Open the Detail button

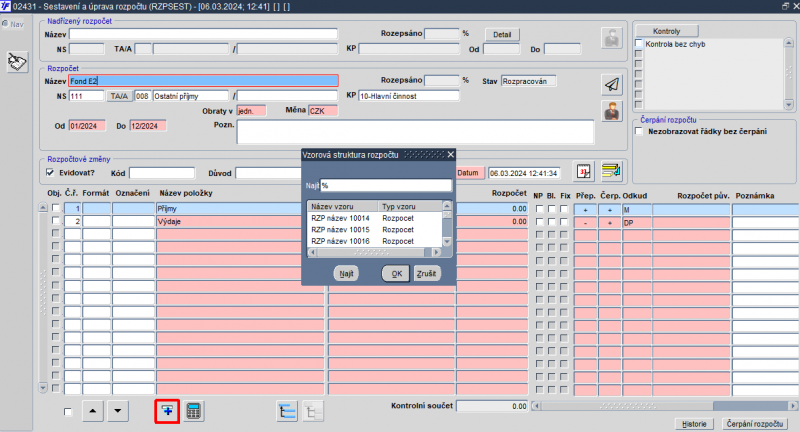pyautogui.click(x=502, y=35)
